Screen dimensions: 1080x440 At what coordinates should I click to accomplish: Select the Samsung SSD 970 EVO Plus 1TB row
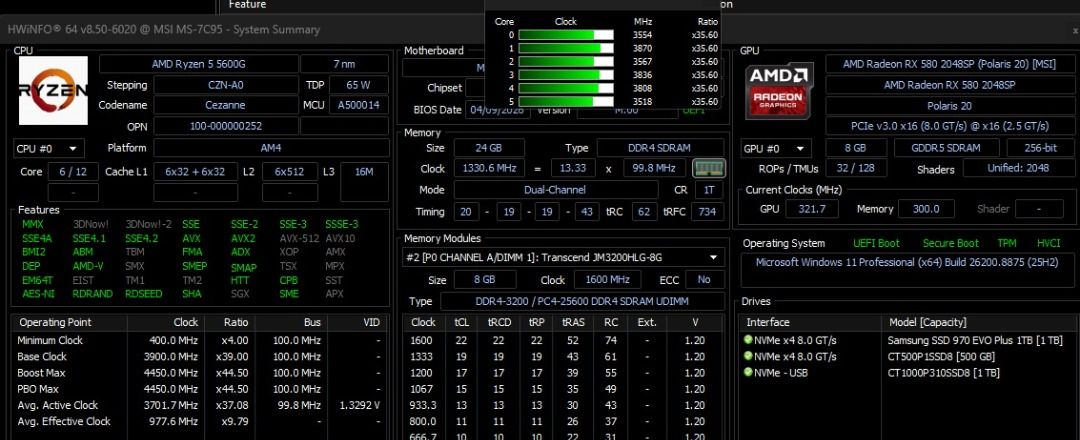click(x=909, y=340)
